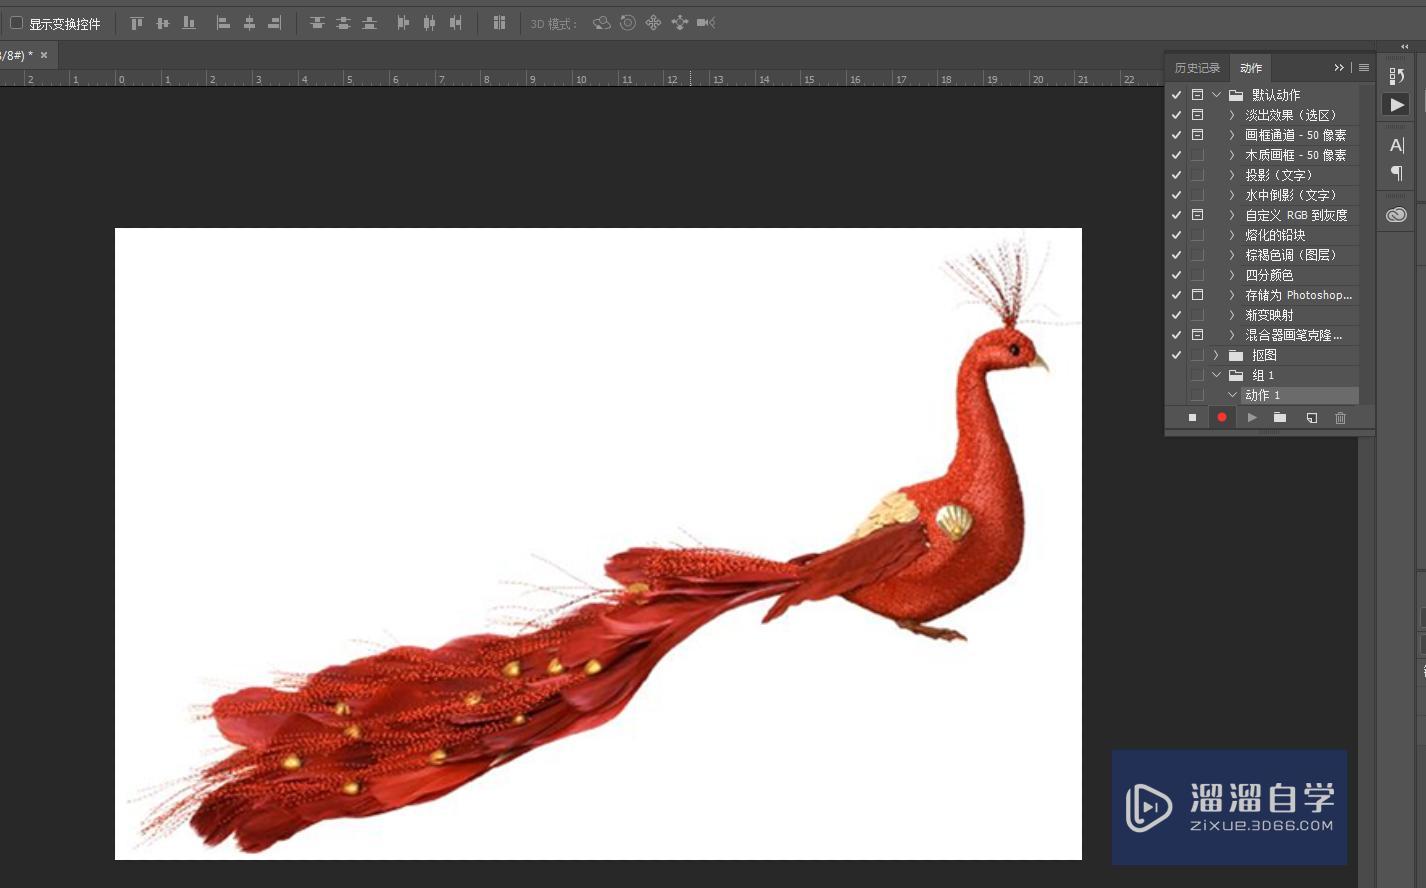
Task: Expand the 投影（文字） action
Action: (1232, 175)
